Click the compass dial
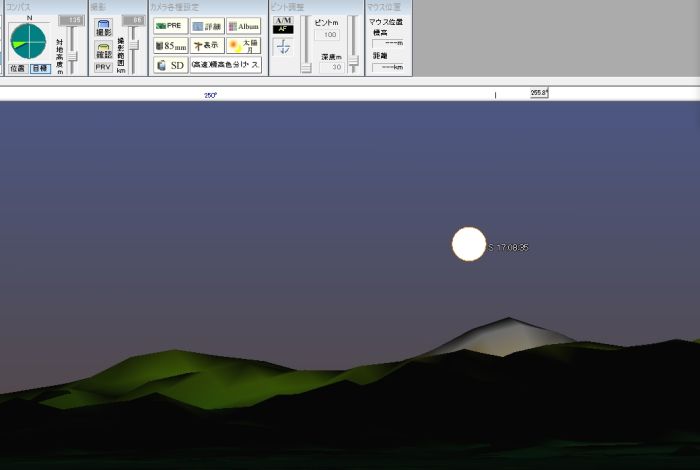 [28, 40]
